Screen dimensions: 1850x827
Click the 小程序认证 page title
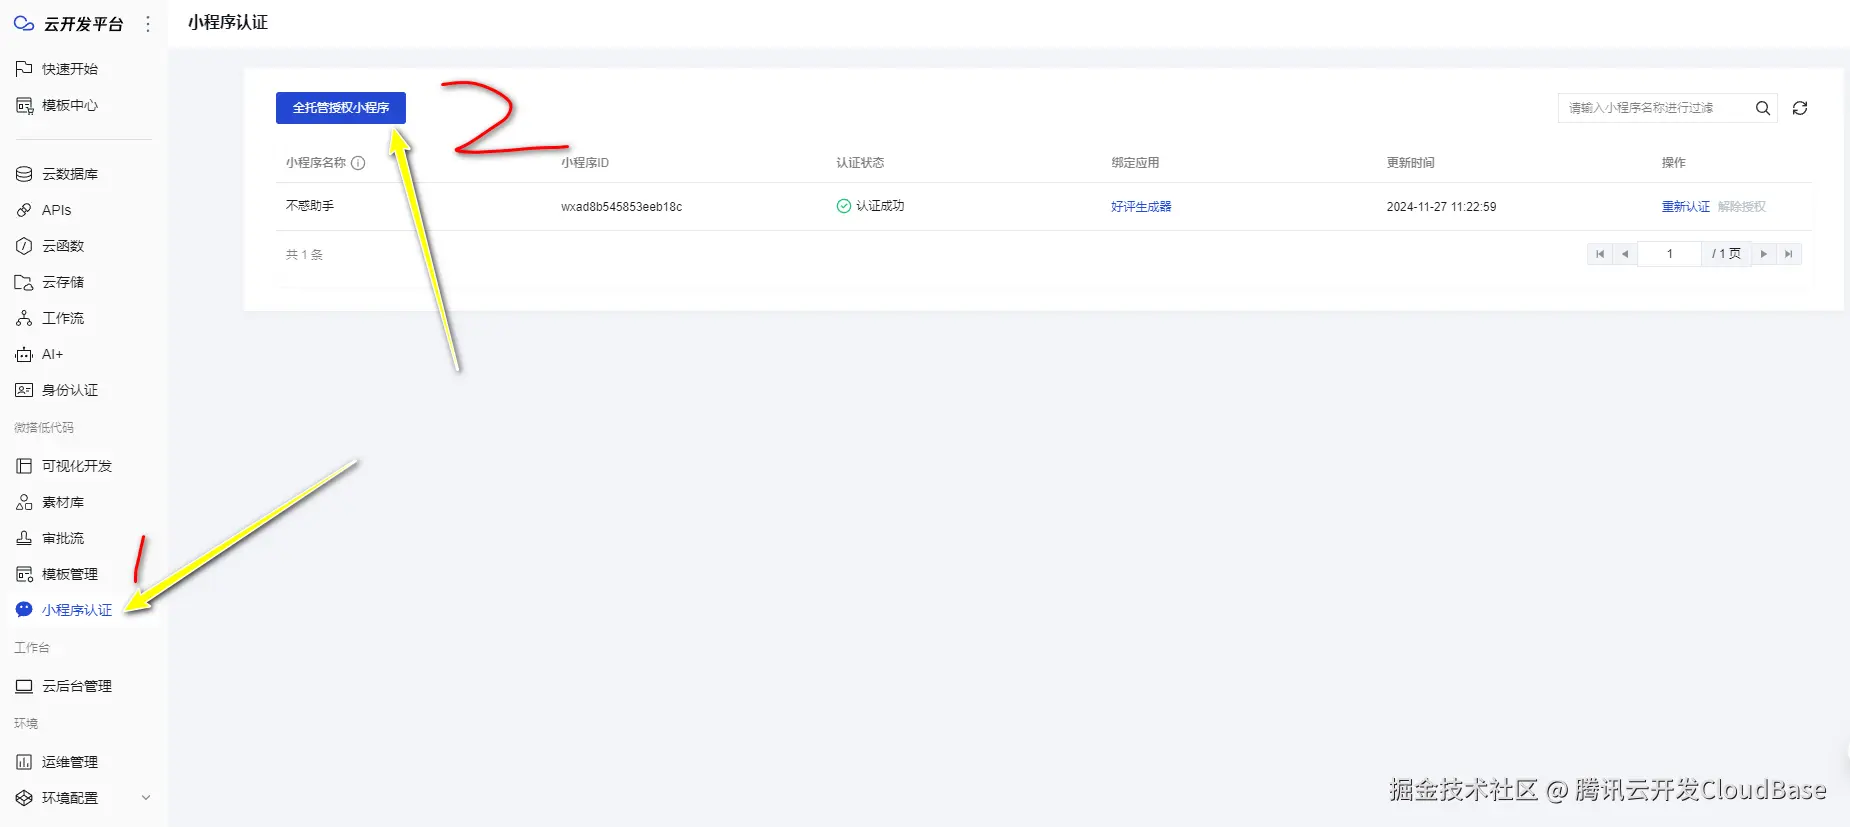coord(228,22)
